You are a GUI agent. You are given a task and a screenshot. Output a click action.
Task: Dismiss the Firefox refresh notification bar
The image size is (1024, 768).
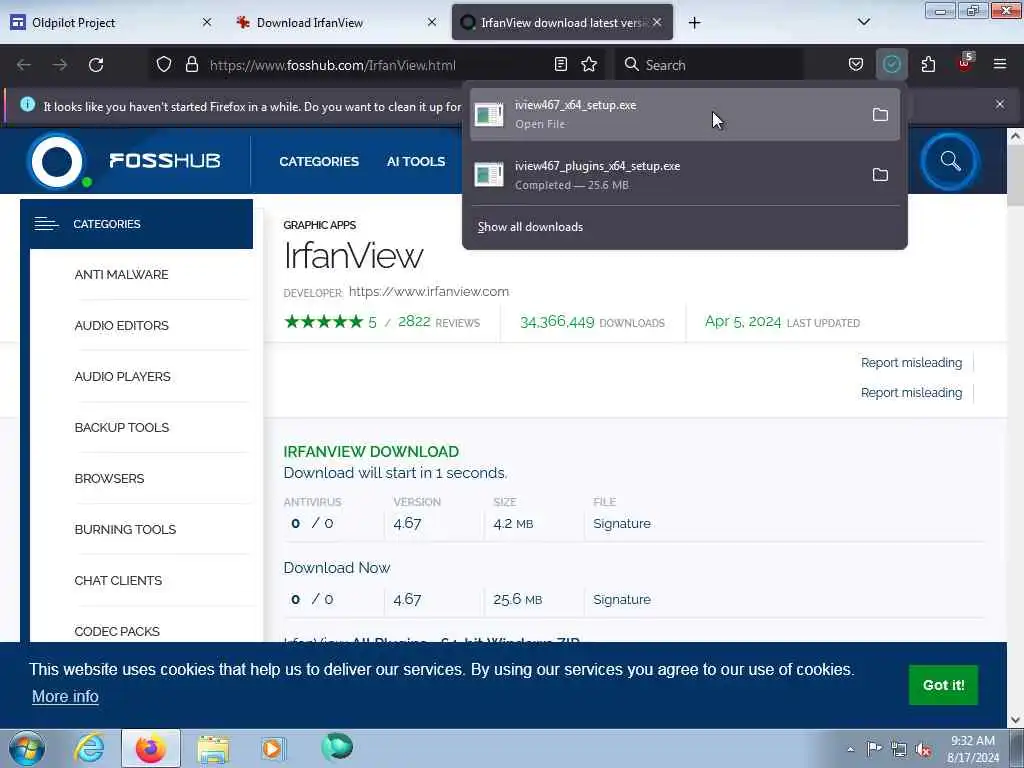pyautogui.click(x=1000, y=104)
